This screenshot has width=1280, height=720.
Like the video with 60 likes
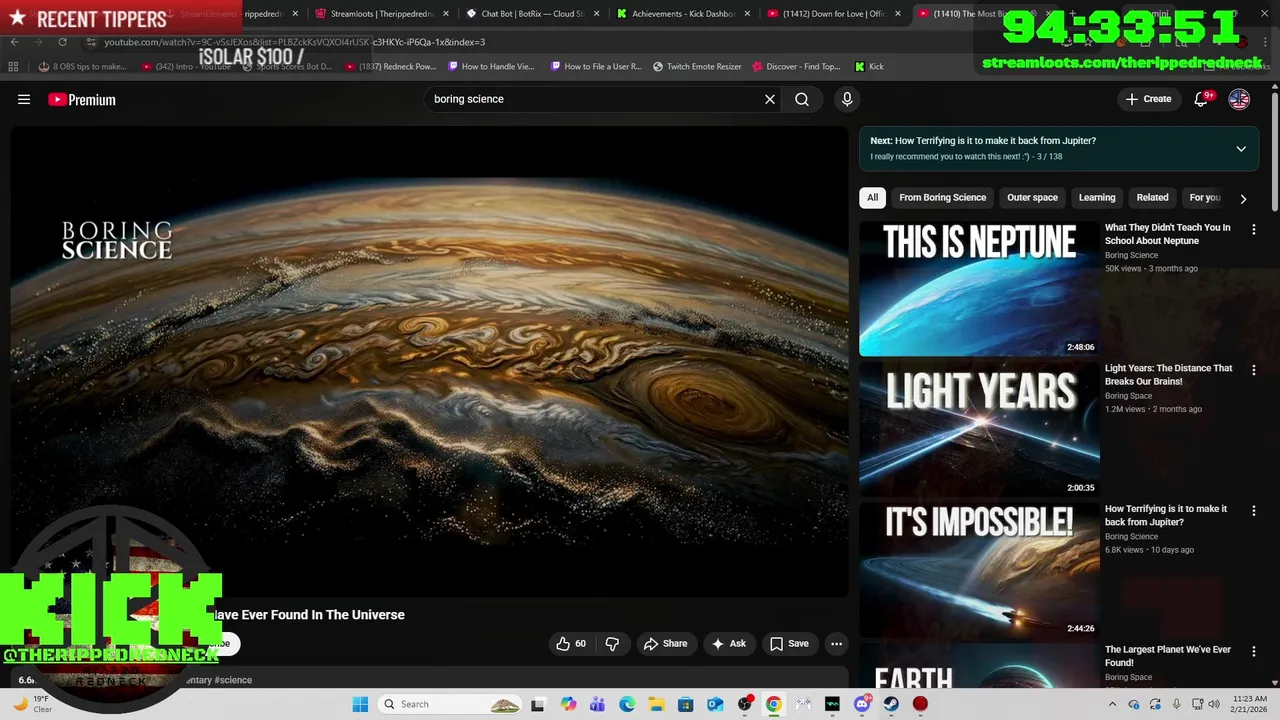click(x=571, y=644)
